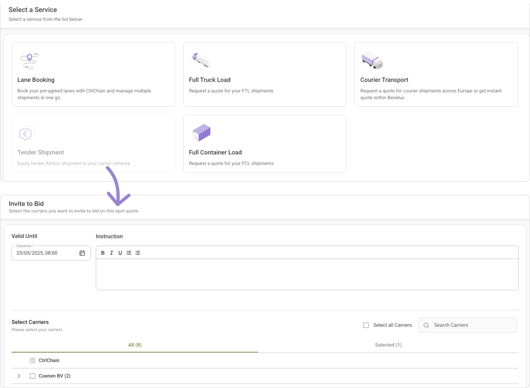Viewport: 530px width, 388px height.
Task: Toggle bold formatting in Instruction editor
Action: point(103,253)
